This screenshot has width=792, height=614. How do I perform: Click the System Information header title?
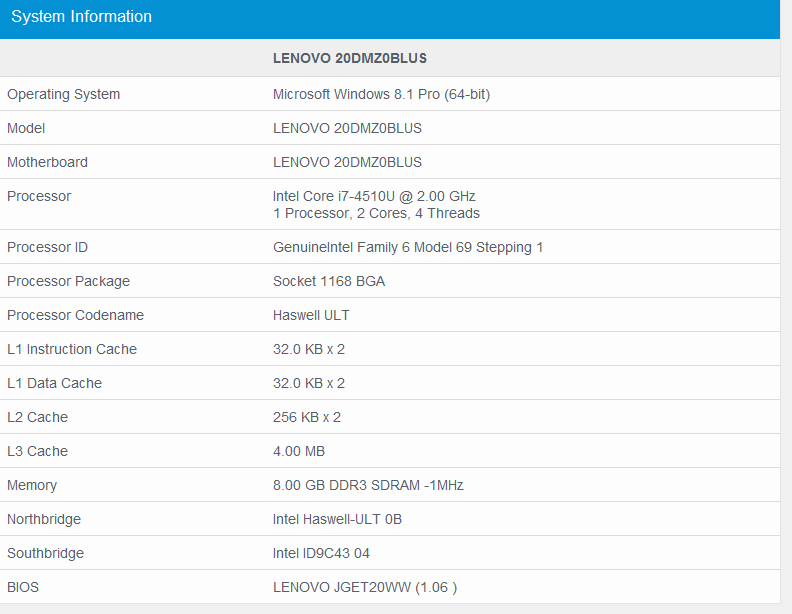(x=82, y=17)
